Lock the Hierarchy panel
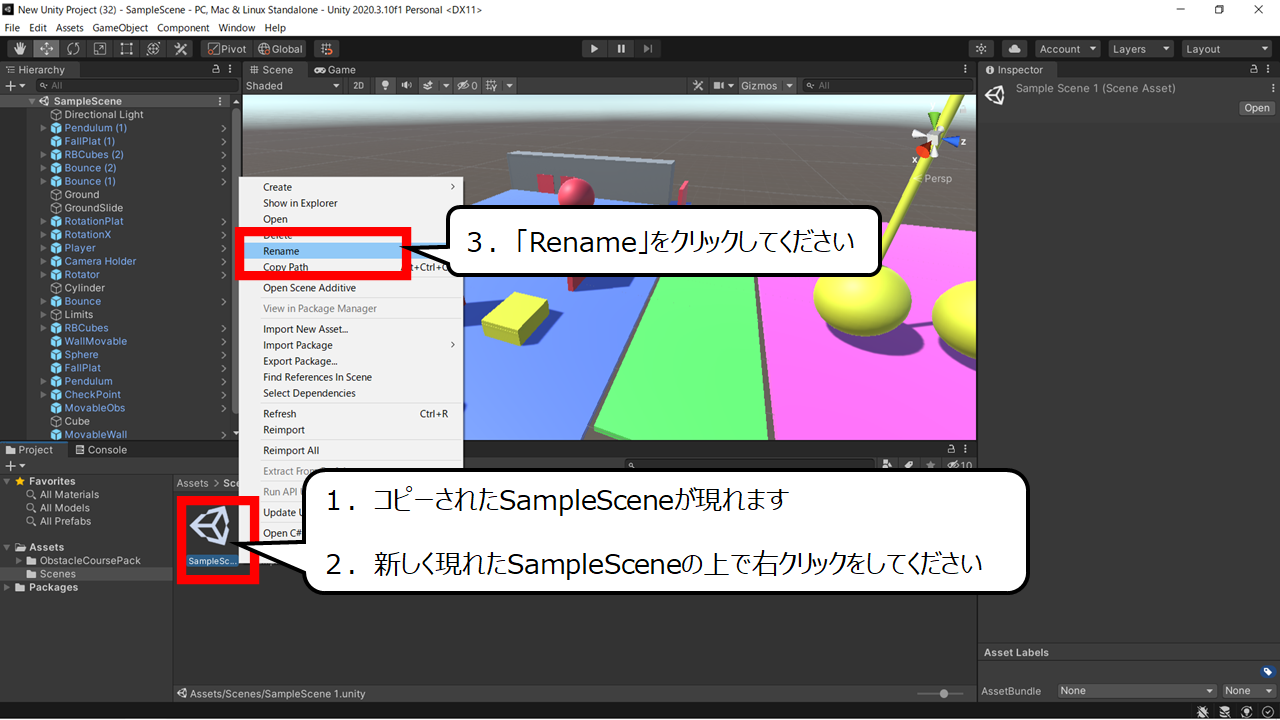The image size is (1280, 720). [217, 70]
